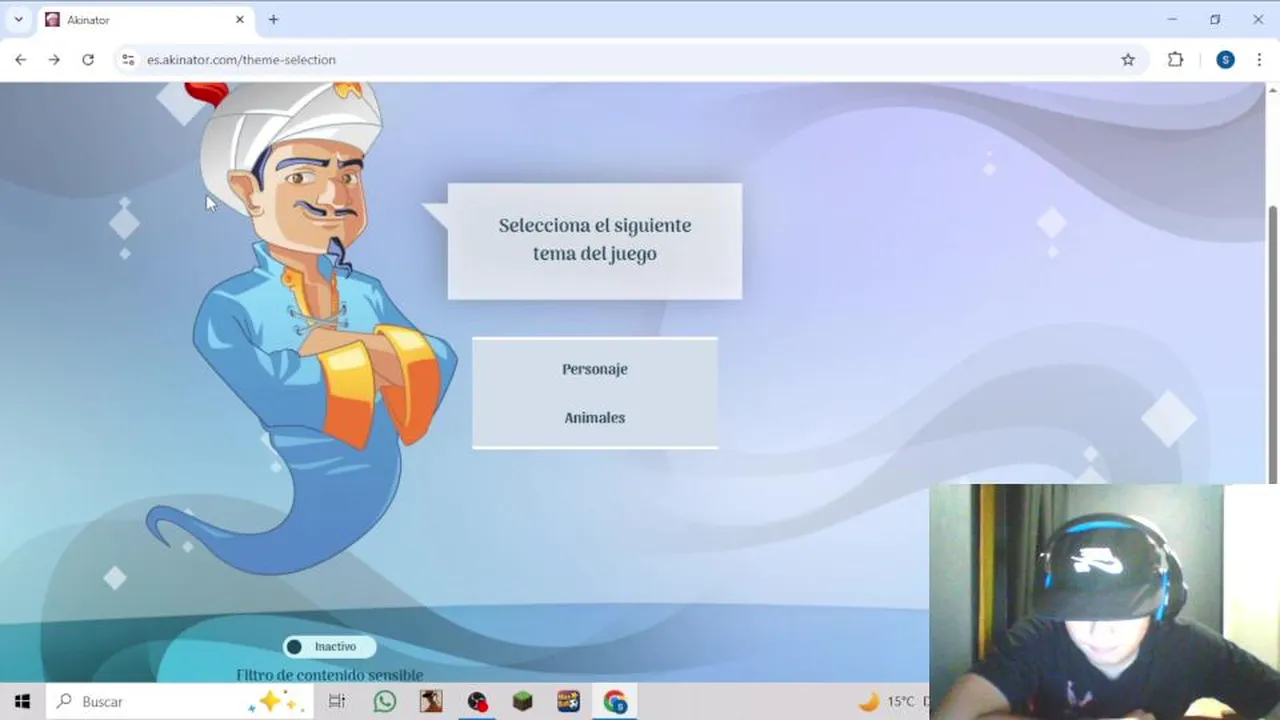The height and width of the screenshot is (720, 1280).
Task: Choose the Animales theme
Action: (594, 418)
